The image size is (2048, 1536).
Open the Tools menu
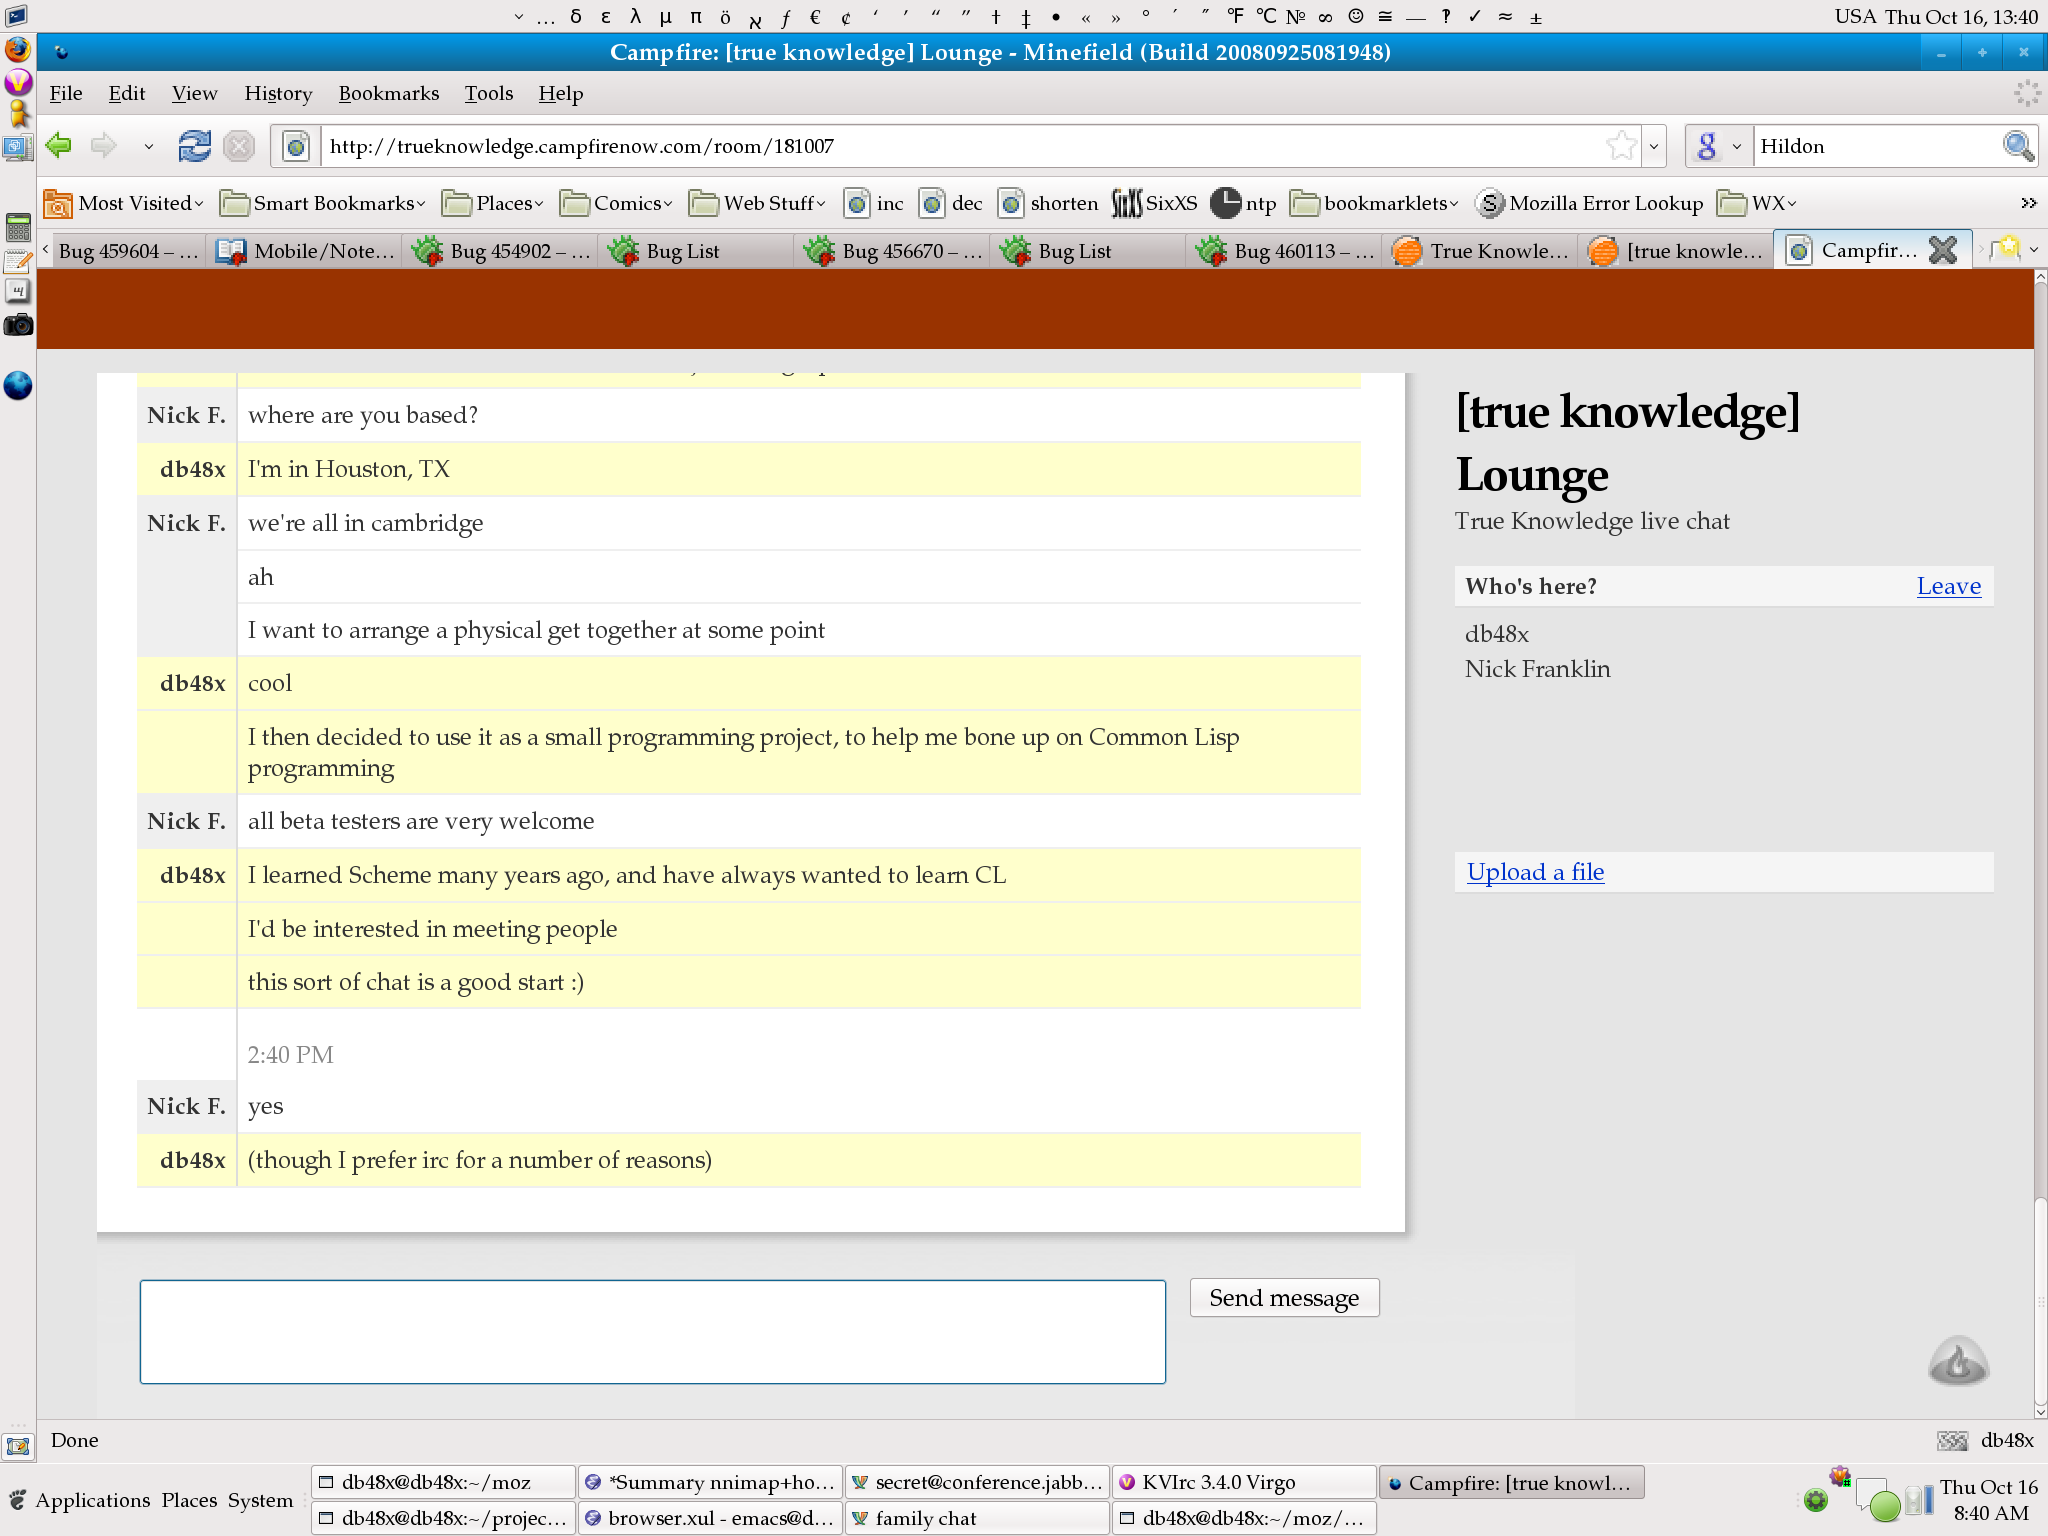pos(489,93)
